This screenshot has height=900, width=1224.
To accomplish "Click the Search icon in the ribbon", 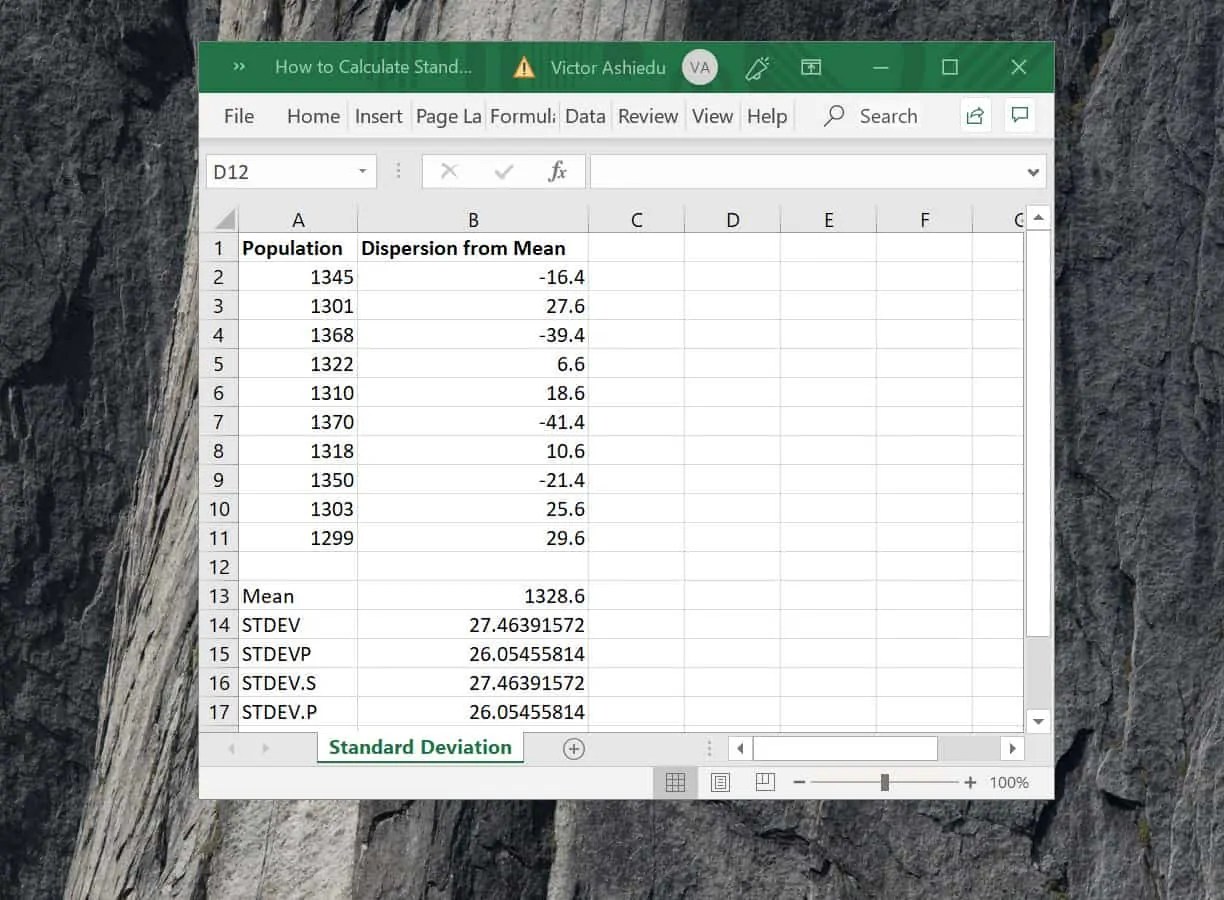I will [x=832, y=116].
